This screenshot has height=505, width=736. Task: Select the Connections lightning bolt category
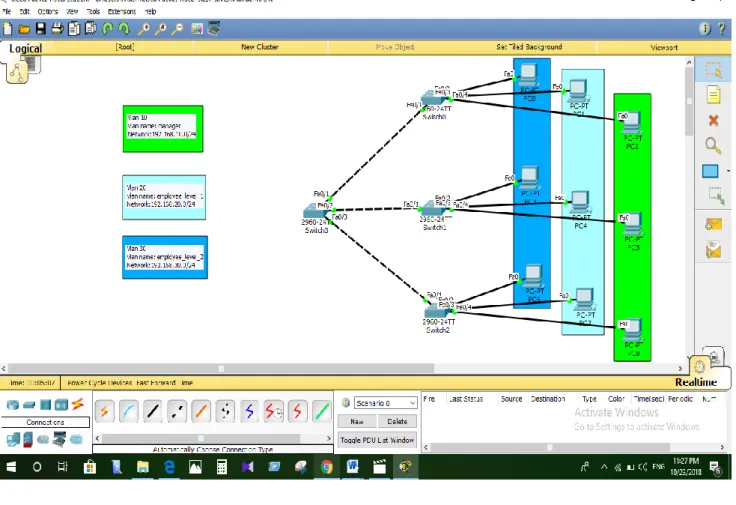(78, 404)
